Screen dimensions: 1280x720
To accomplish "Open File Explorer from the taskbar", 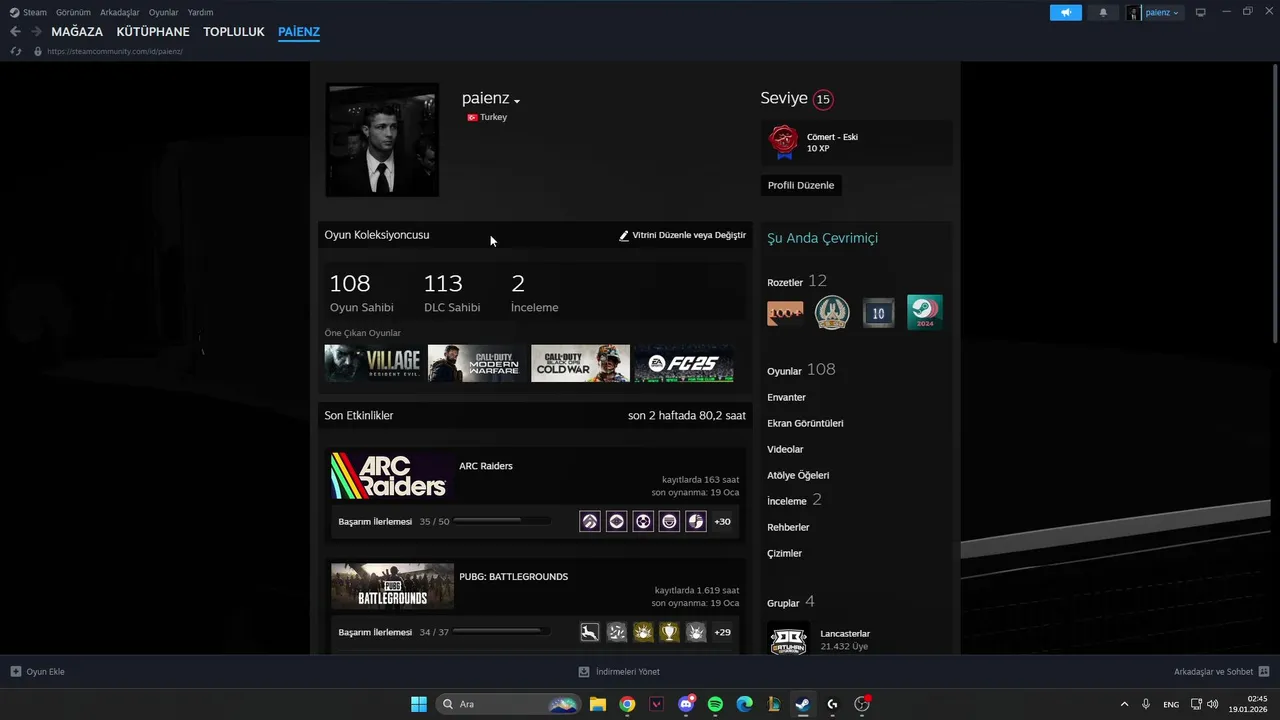I will click(598, 704).
